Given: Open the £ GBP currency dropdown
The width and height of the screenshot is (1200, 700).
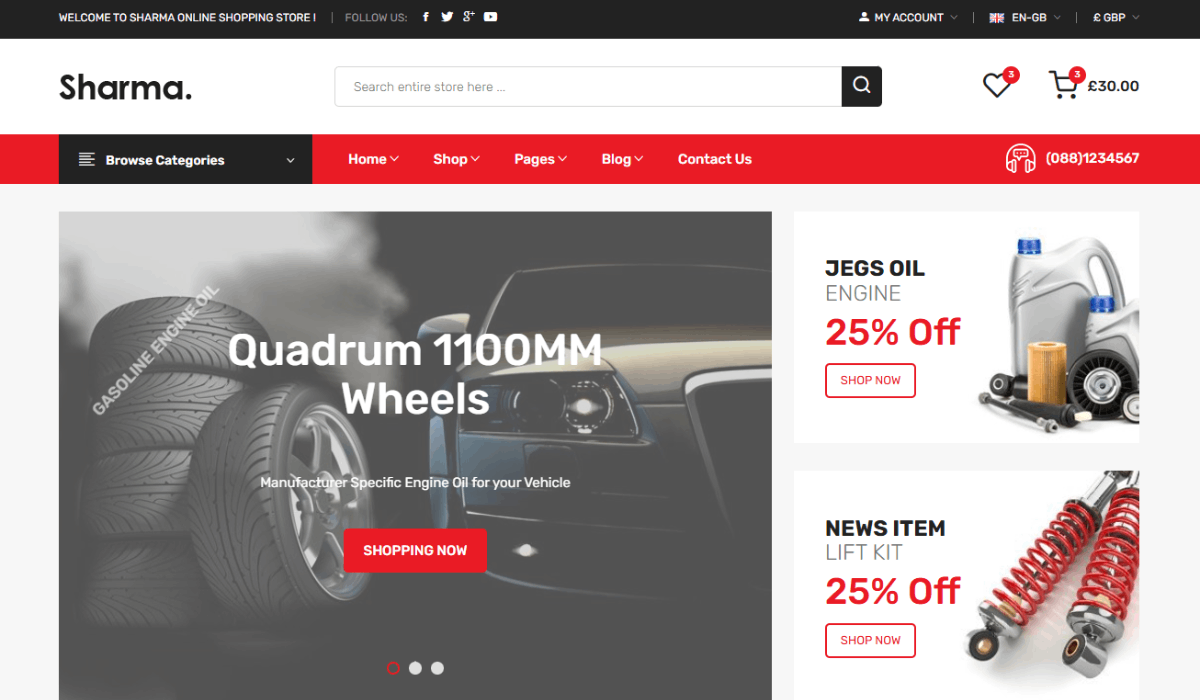Looking at the screenshot, I should (1116, 17).
